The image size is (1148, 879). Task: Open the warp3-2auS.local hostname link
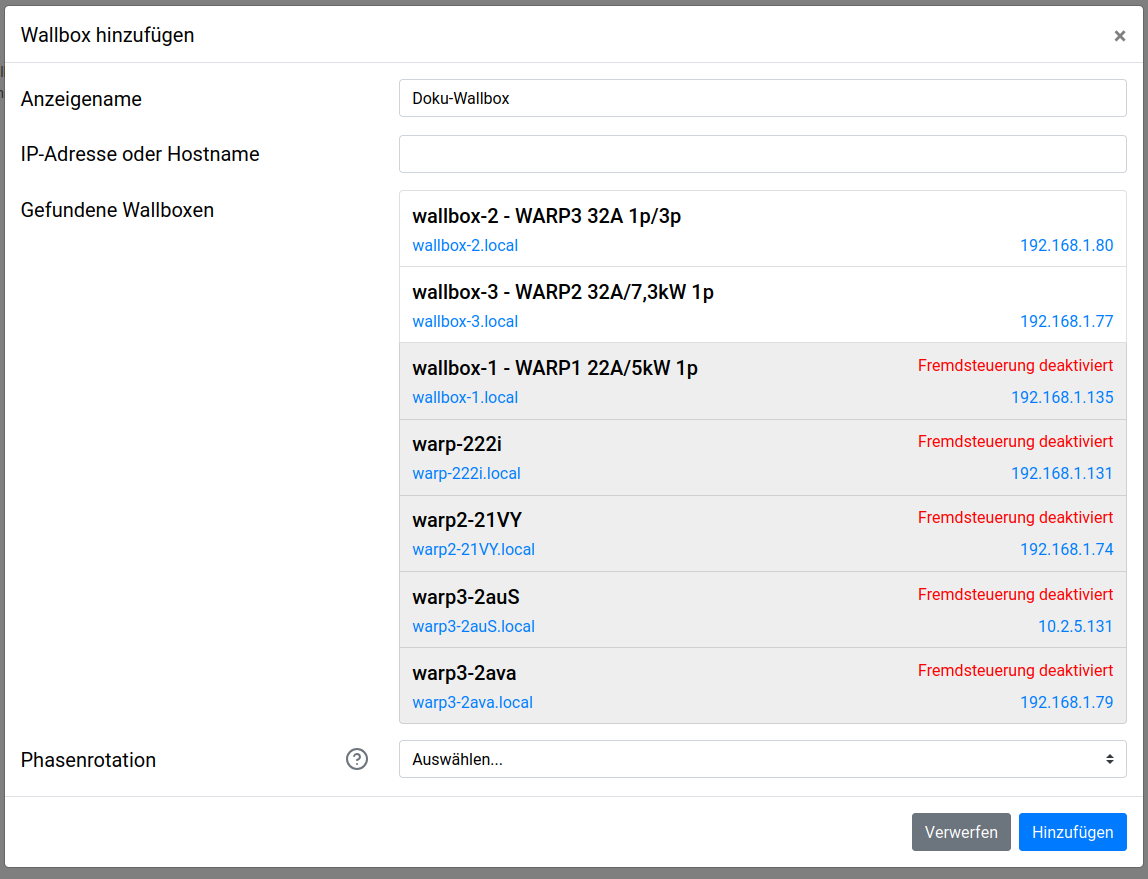pos(473,627)
